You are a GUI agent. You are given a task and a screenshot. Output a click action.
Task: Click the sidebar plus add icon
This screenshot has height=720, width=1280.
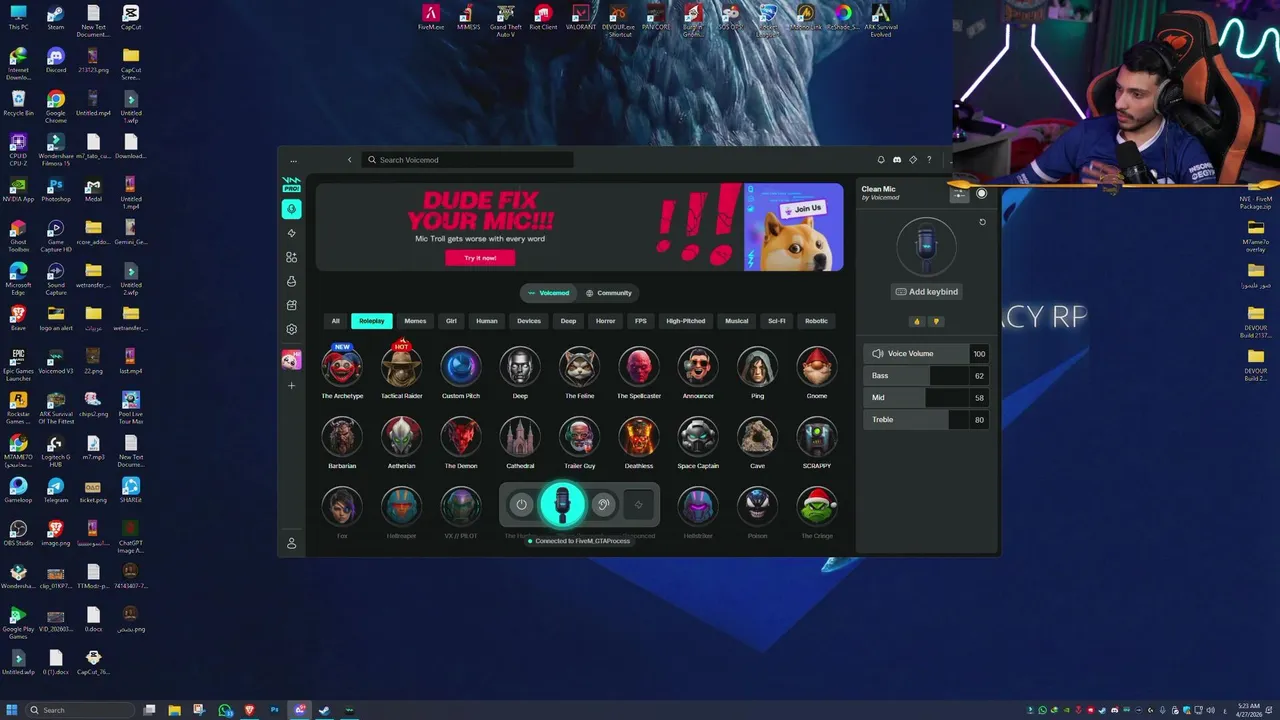(291, 385)
